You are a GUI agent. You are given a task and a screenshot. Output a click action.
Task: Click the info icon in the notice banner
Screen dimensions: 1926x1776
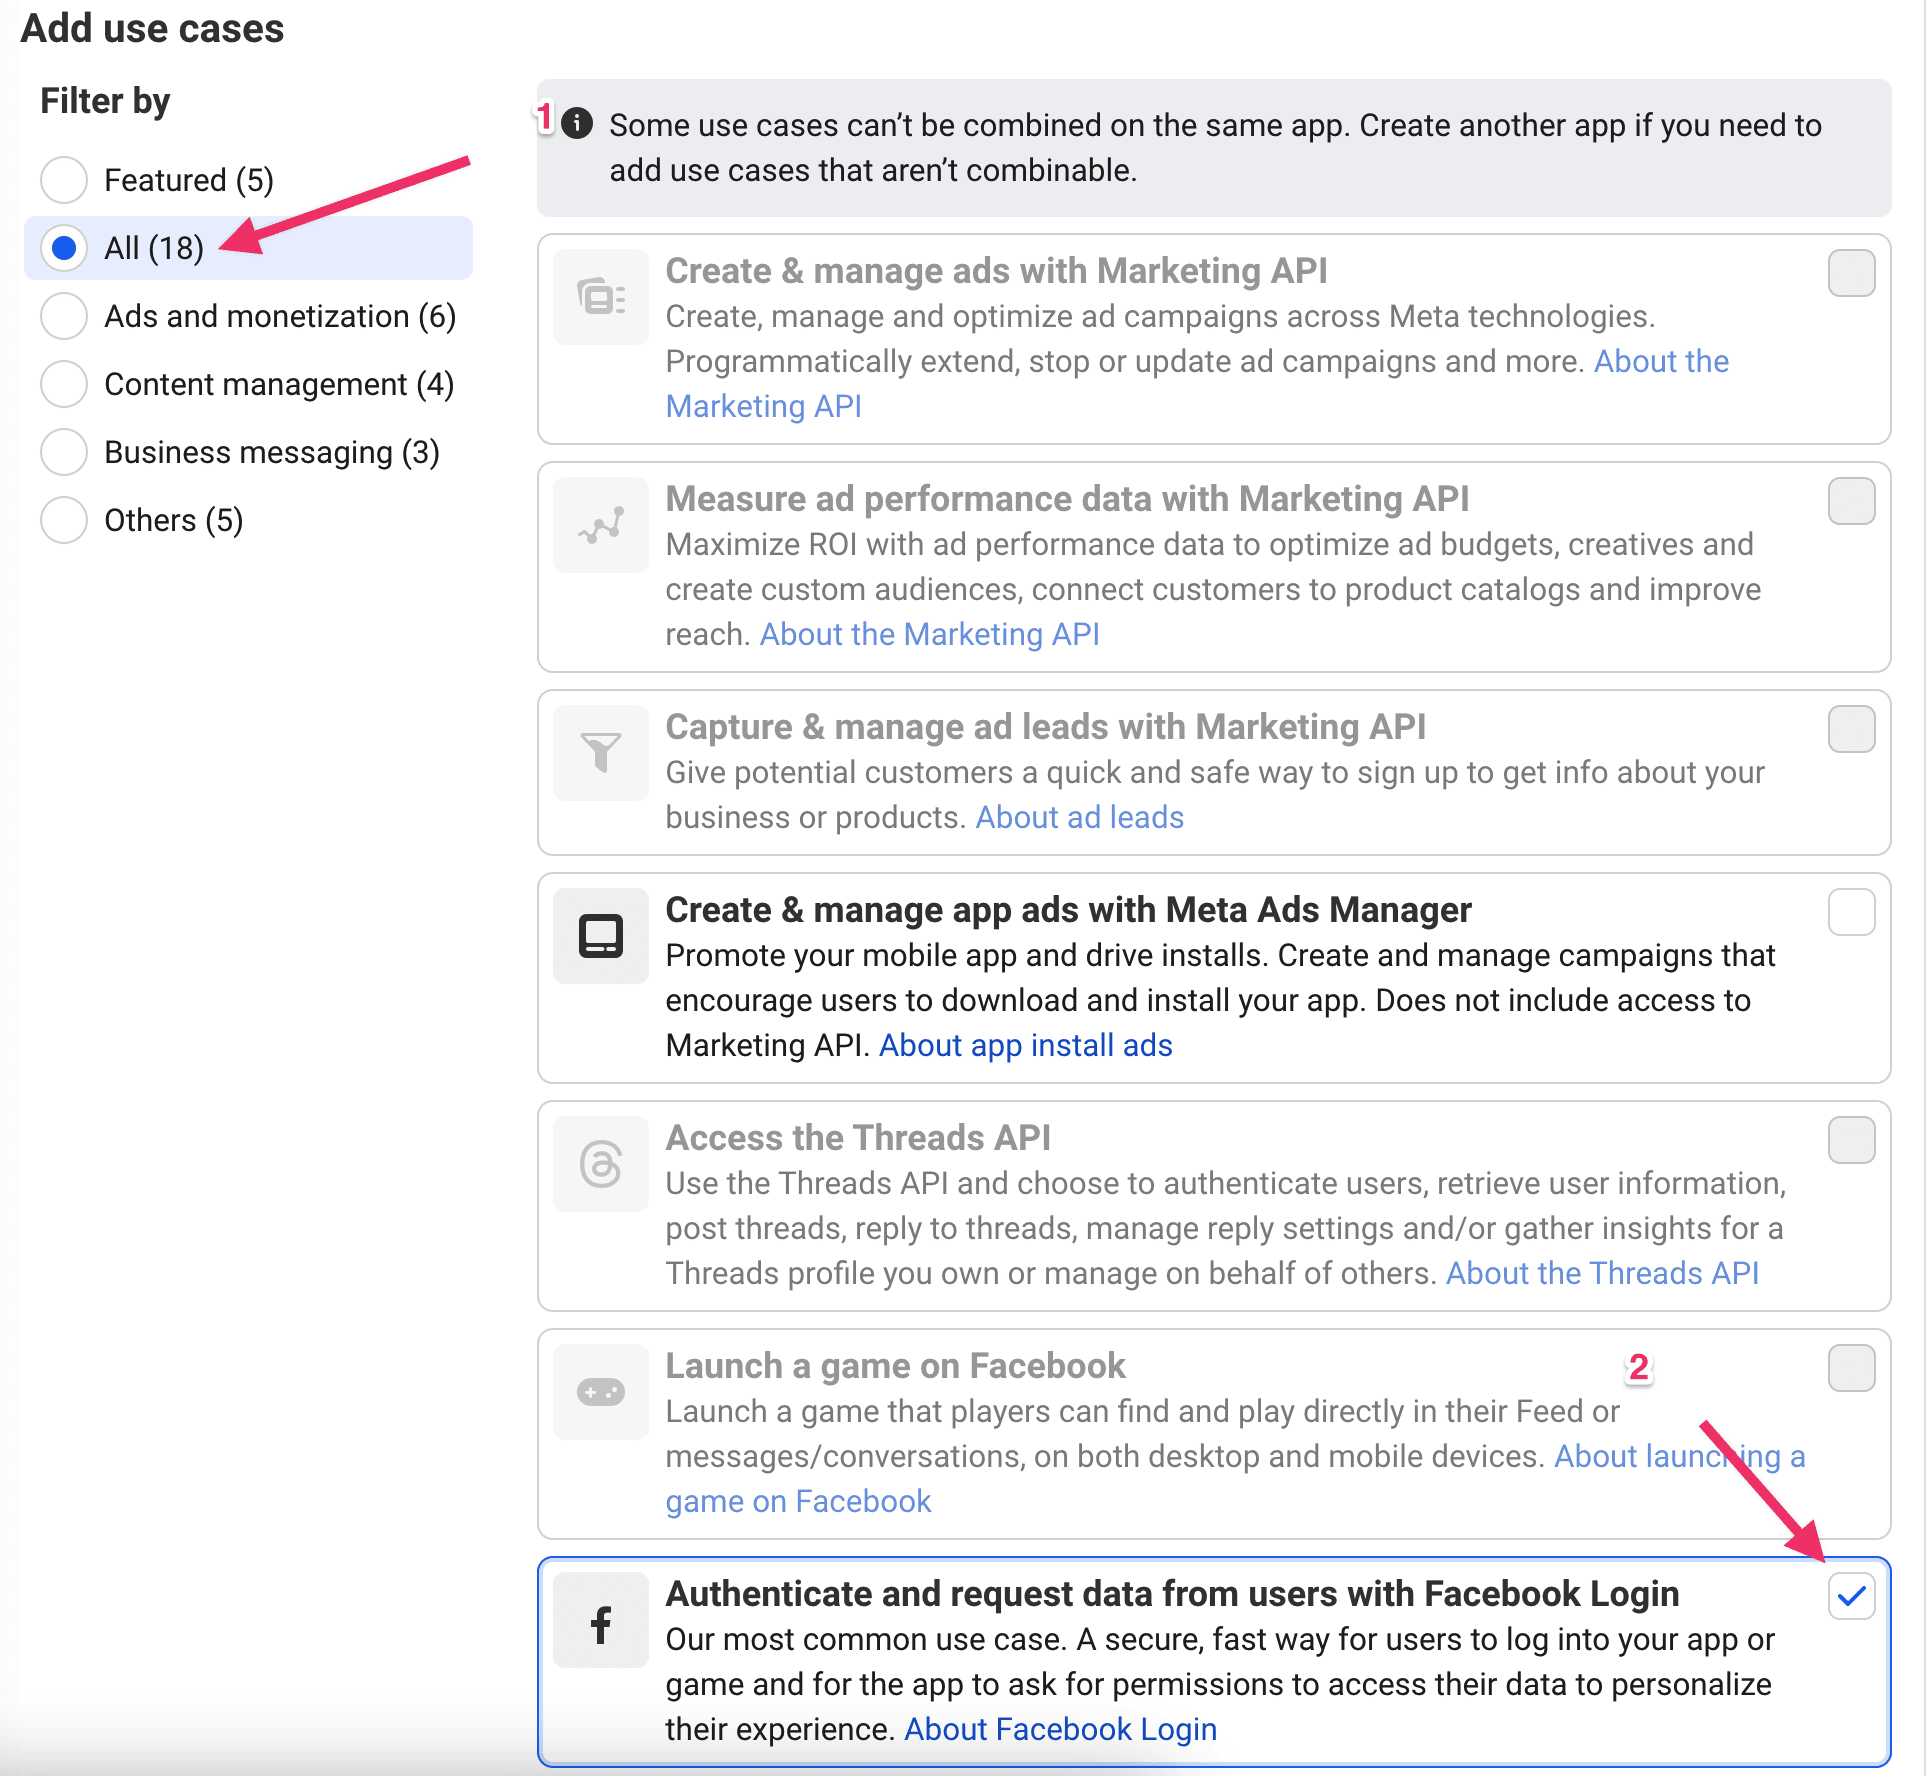pos(577,124)
